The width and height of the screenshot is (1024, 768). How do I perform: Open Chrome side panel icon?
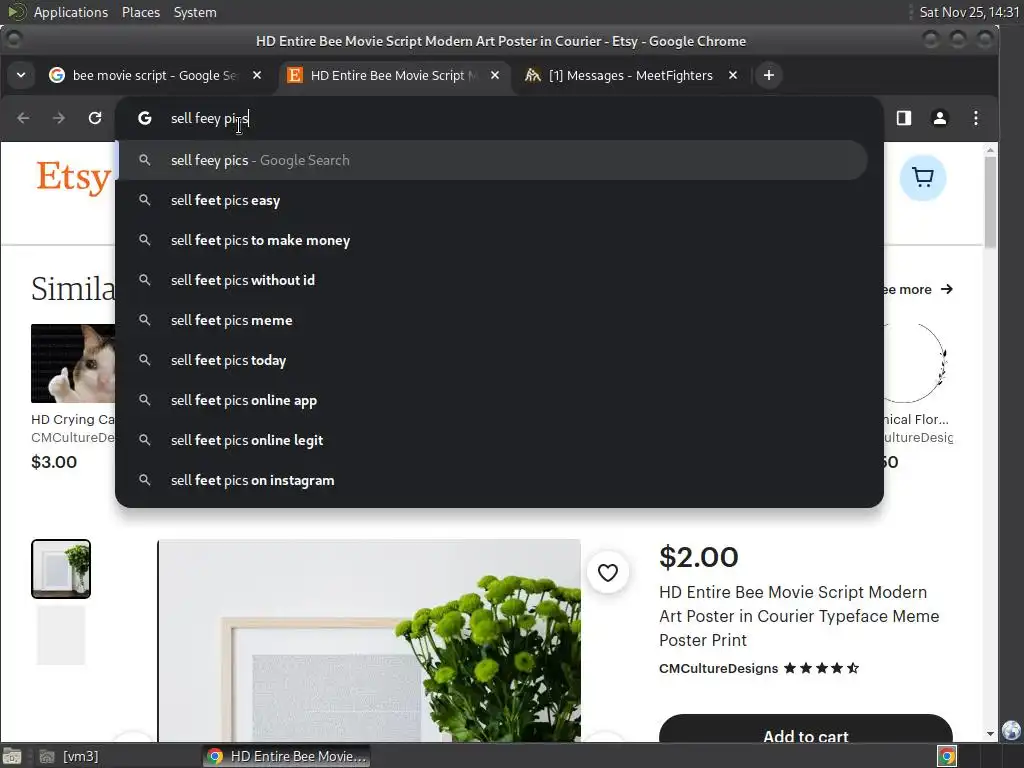click(904, 118)
